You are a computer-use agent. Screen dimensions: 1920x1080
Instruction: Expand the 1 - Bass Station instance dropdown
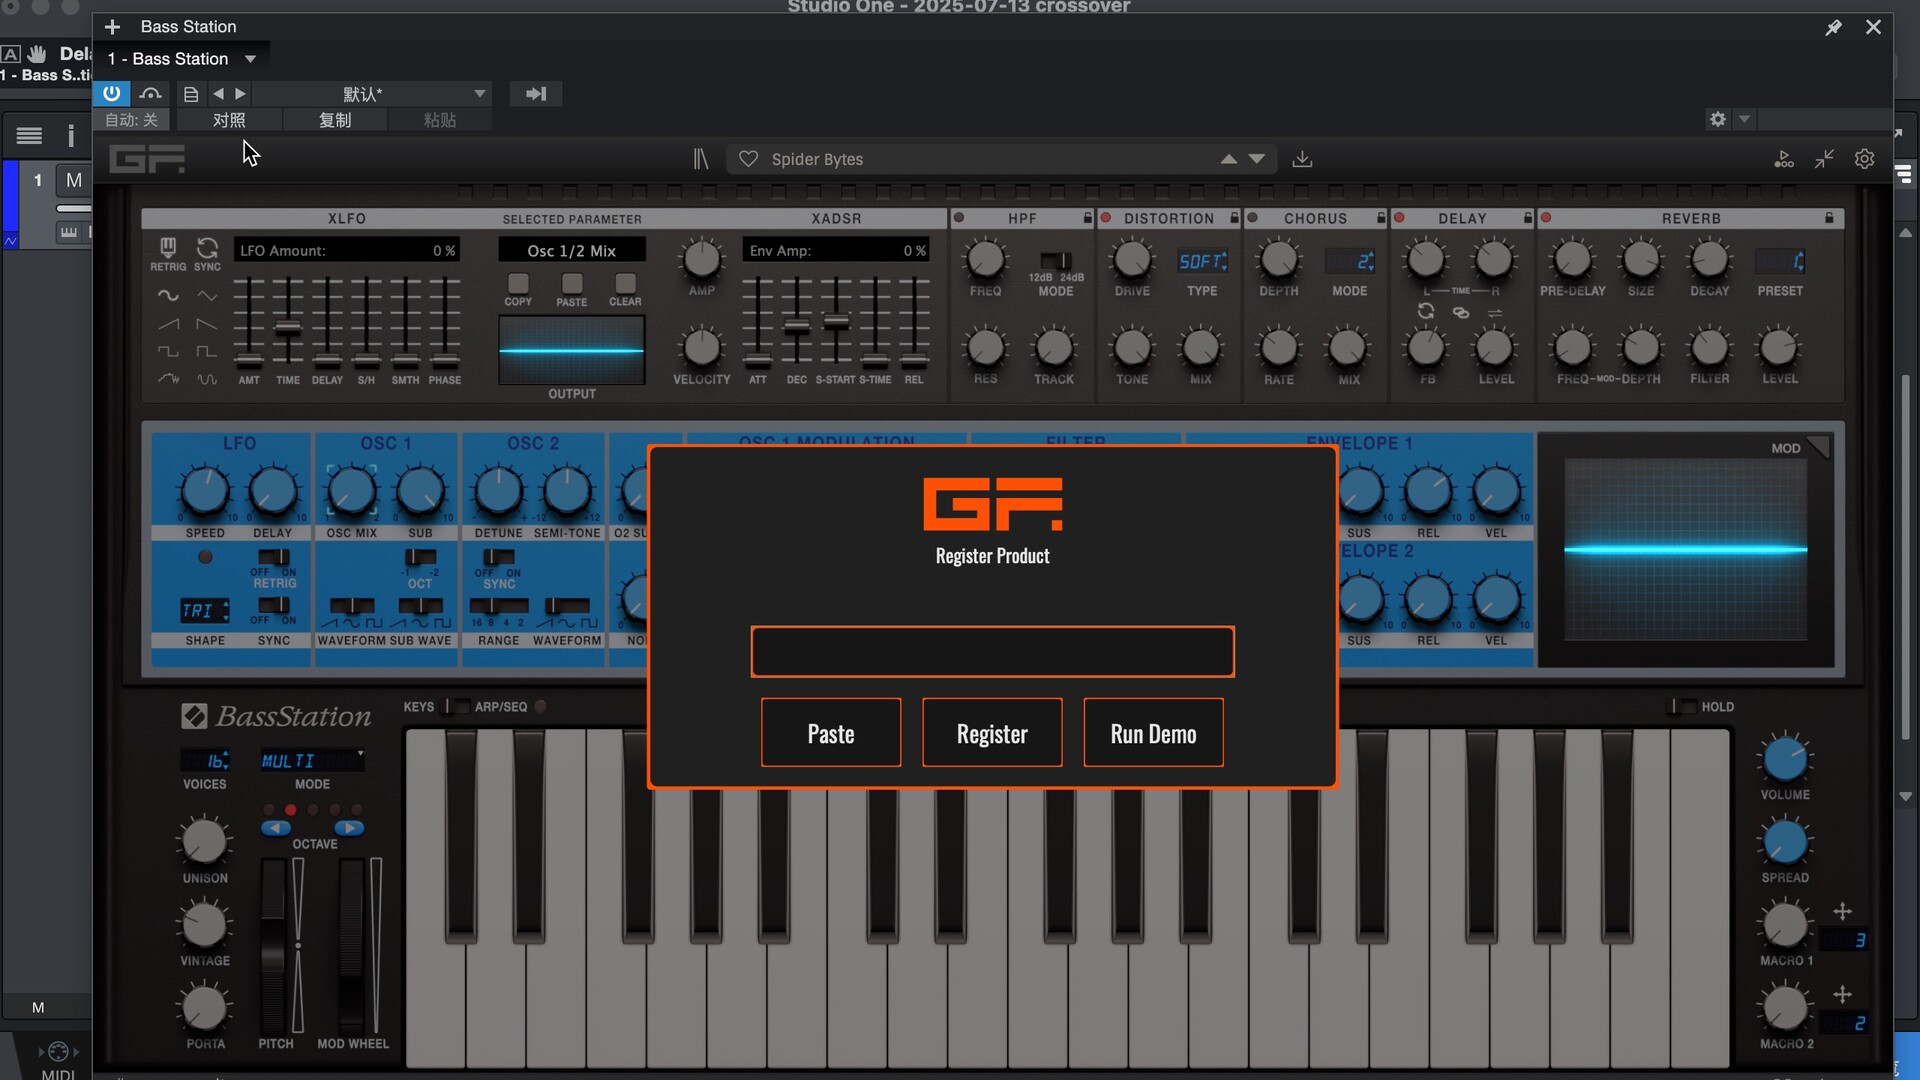click(x=250, y=59)
